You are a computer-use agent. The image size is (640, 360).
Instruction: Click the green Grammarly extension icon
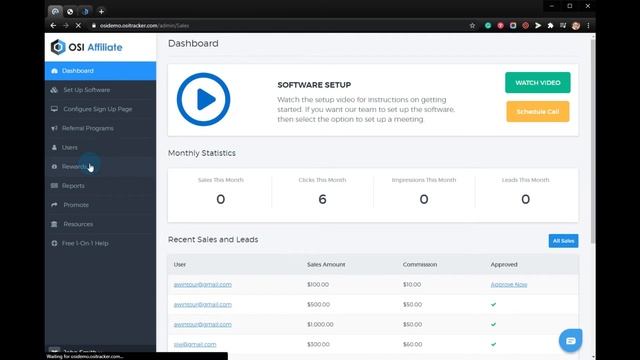pos(488,26)
